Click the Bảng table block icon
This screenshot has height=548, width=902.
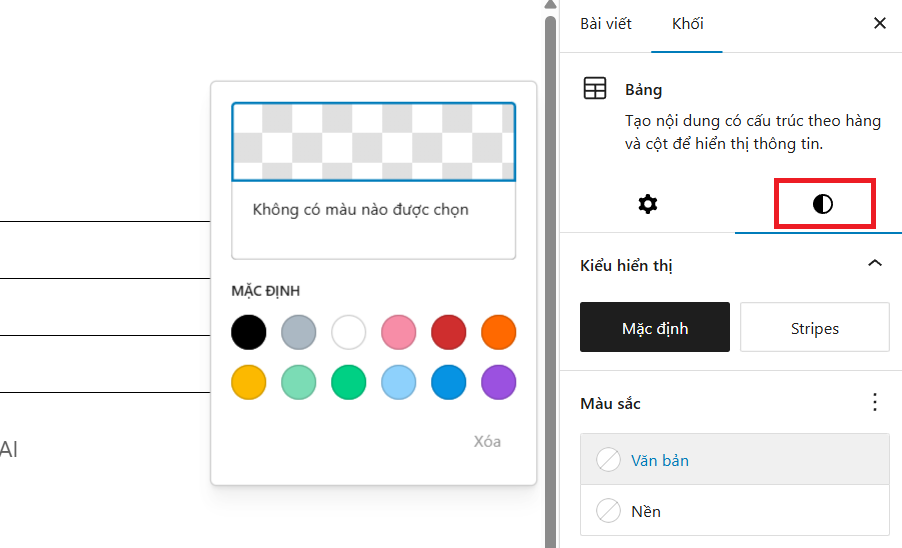[x=595, y=89]
